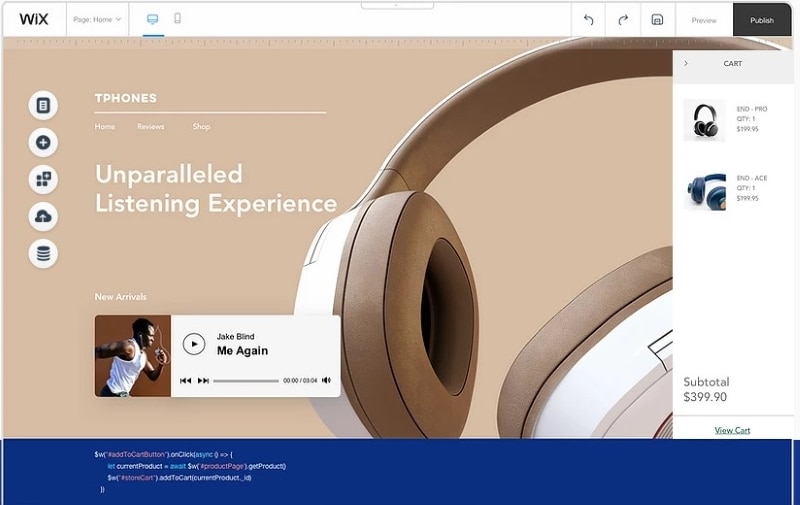Click the addToCartButton code line
The image size is (800, 505).
click(x=163, y=454)
